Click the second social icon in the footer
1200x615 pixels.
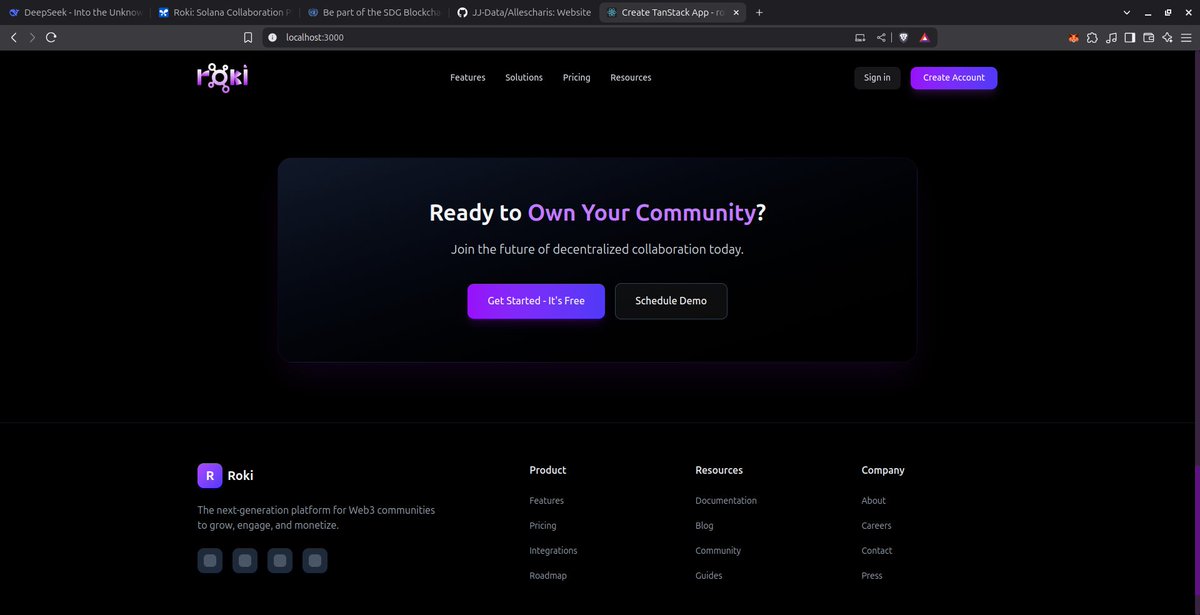point(245,561)
